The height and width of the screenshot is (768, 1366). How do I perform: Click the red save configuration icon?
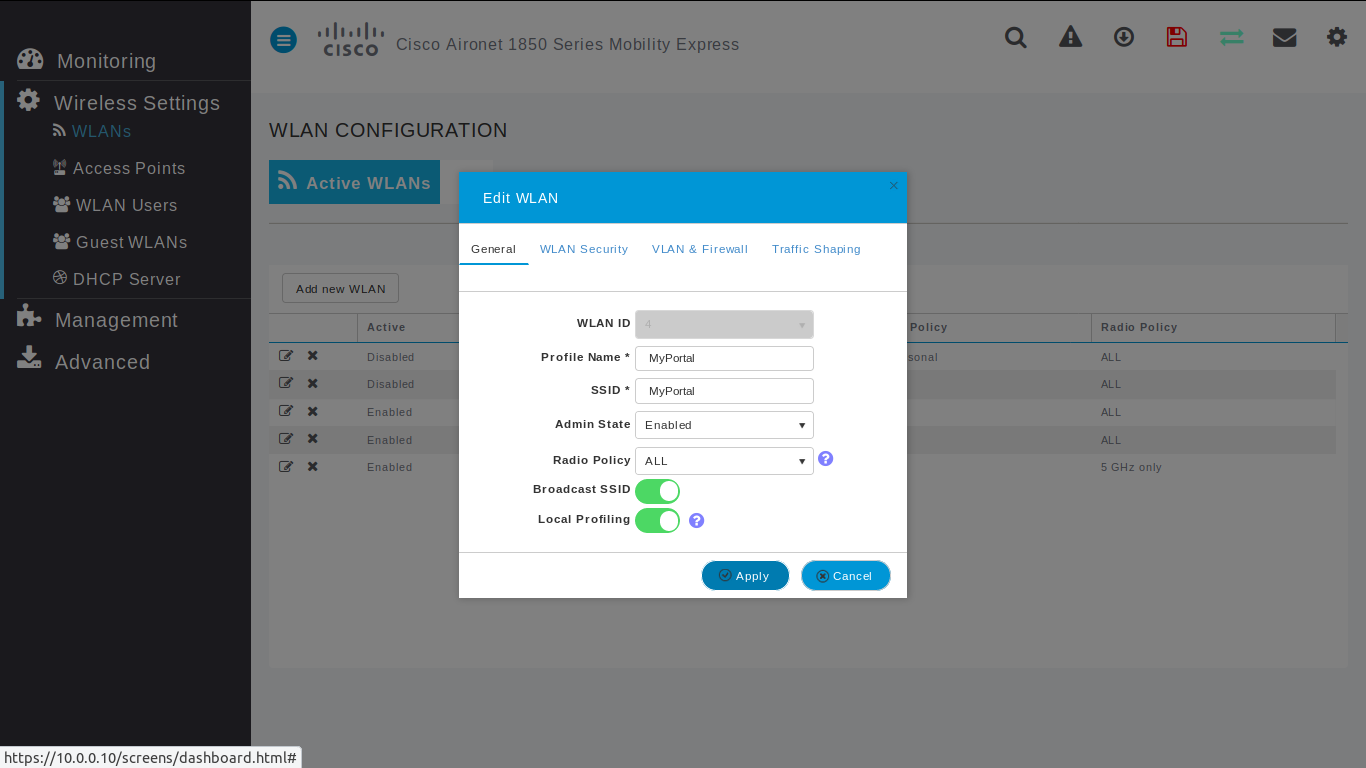[1177, 38]
